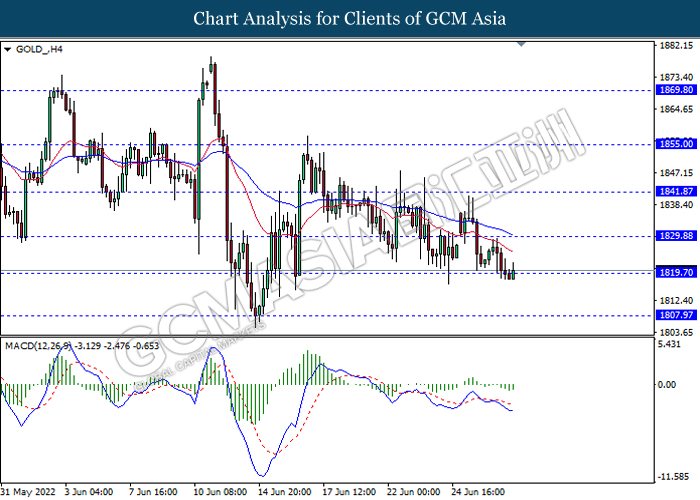The width and height of the screenshot is (700, 500).
Task: Click the 10 Jun 08:00 time label
Action: point(220,492)
